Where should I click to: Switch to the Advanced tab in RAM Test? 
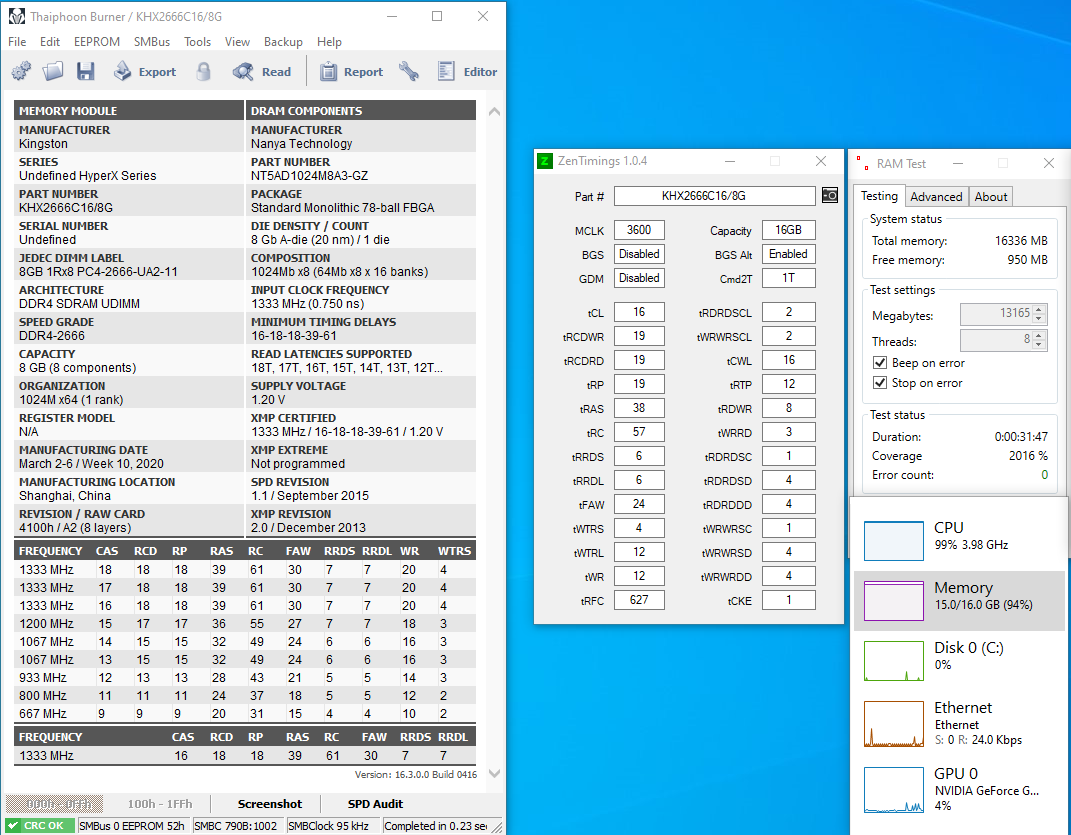click(936, 197)
